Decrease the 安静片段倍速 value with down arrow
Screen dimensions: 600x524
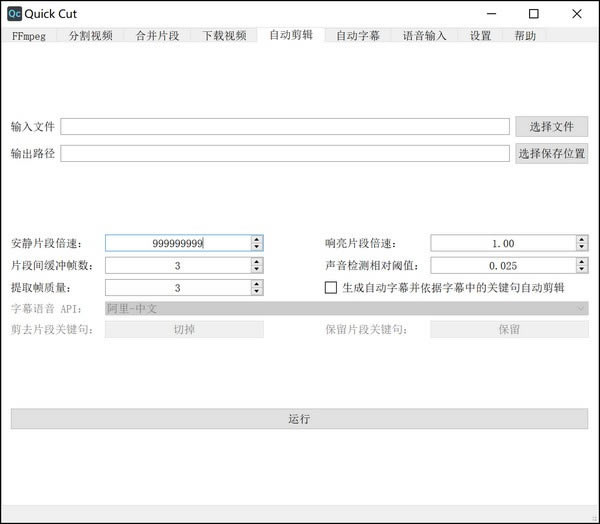(257, 247)
